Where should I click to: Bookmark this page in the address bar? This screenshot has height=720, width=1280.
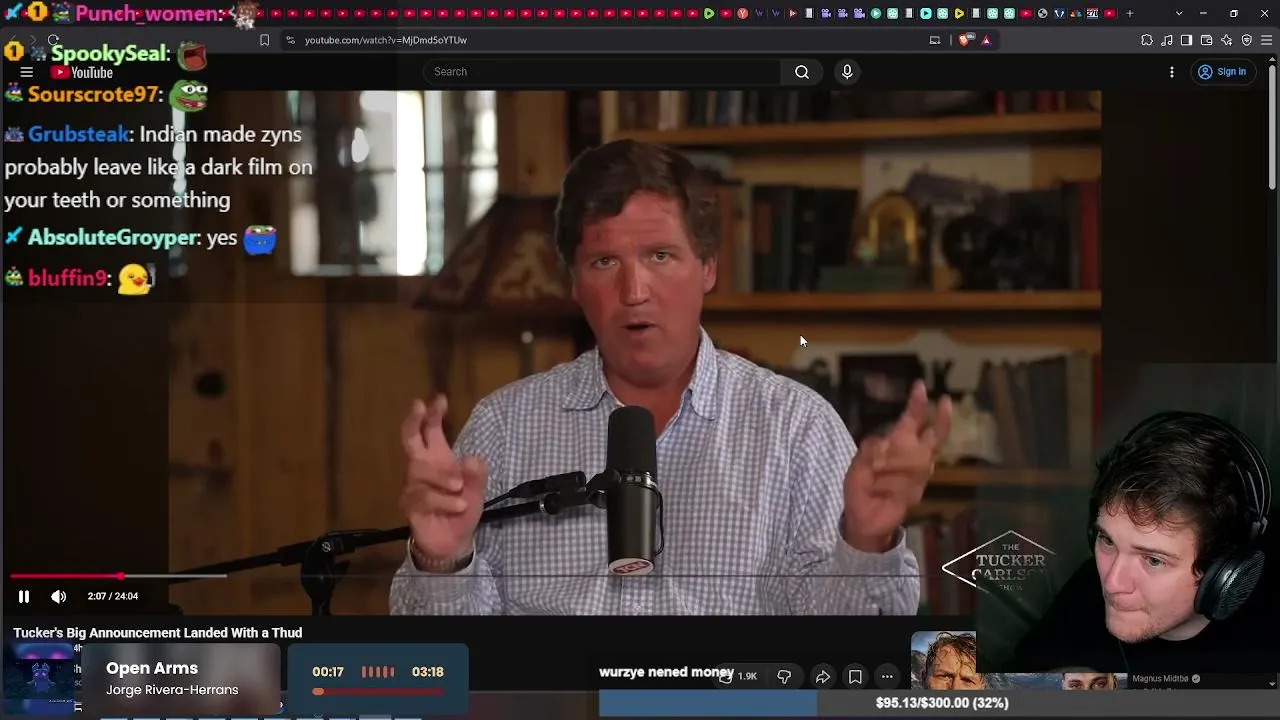[x=264, y=40]
